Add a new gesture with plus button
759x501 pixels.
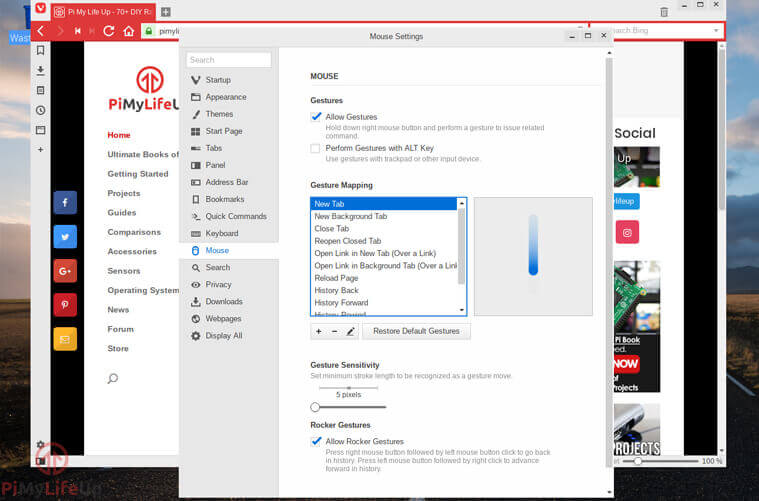pyautogui.click(x=319, y=331)
